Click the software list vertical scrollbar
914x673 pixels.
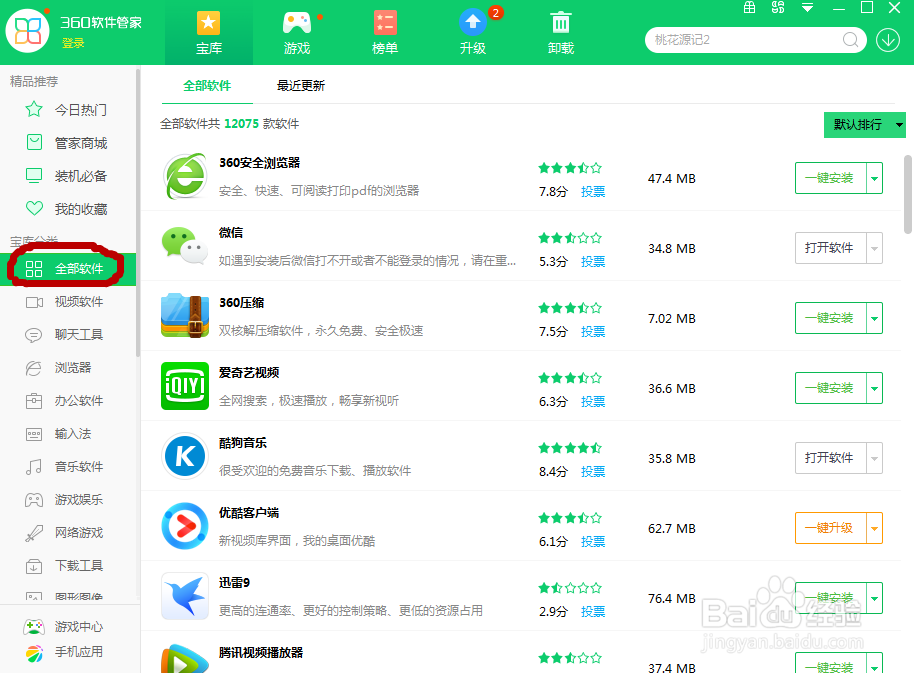coord(908,195)
